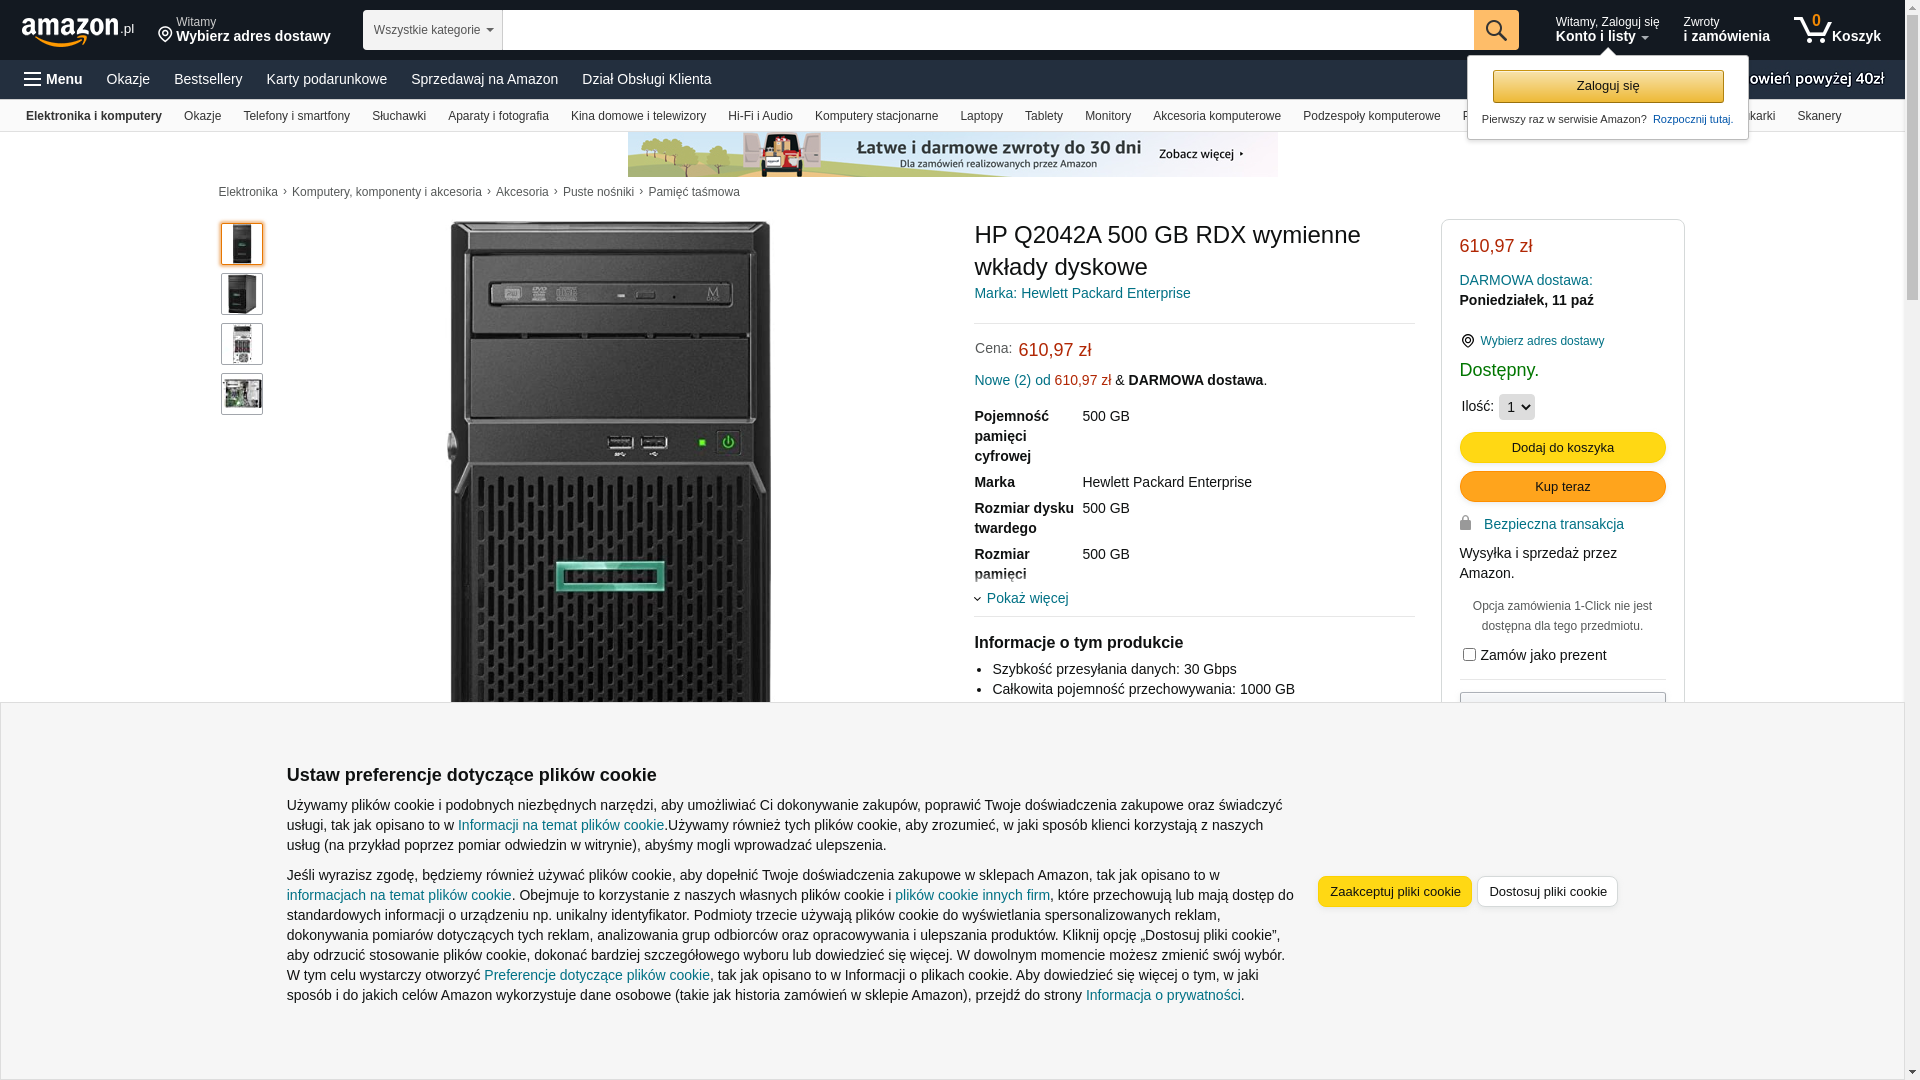Image resolution: width=1920 pixels, height=1080 pixels.
Task: Open the Ilość quantity dropdown
Action: (1516, 407)
